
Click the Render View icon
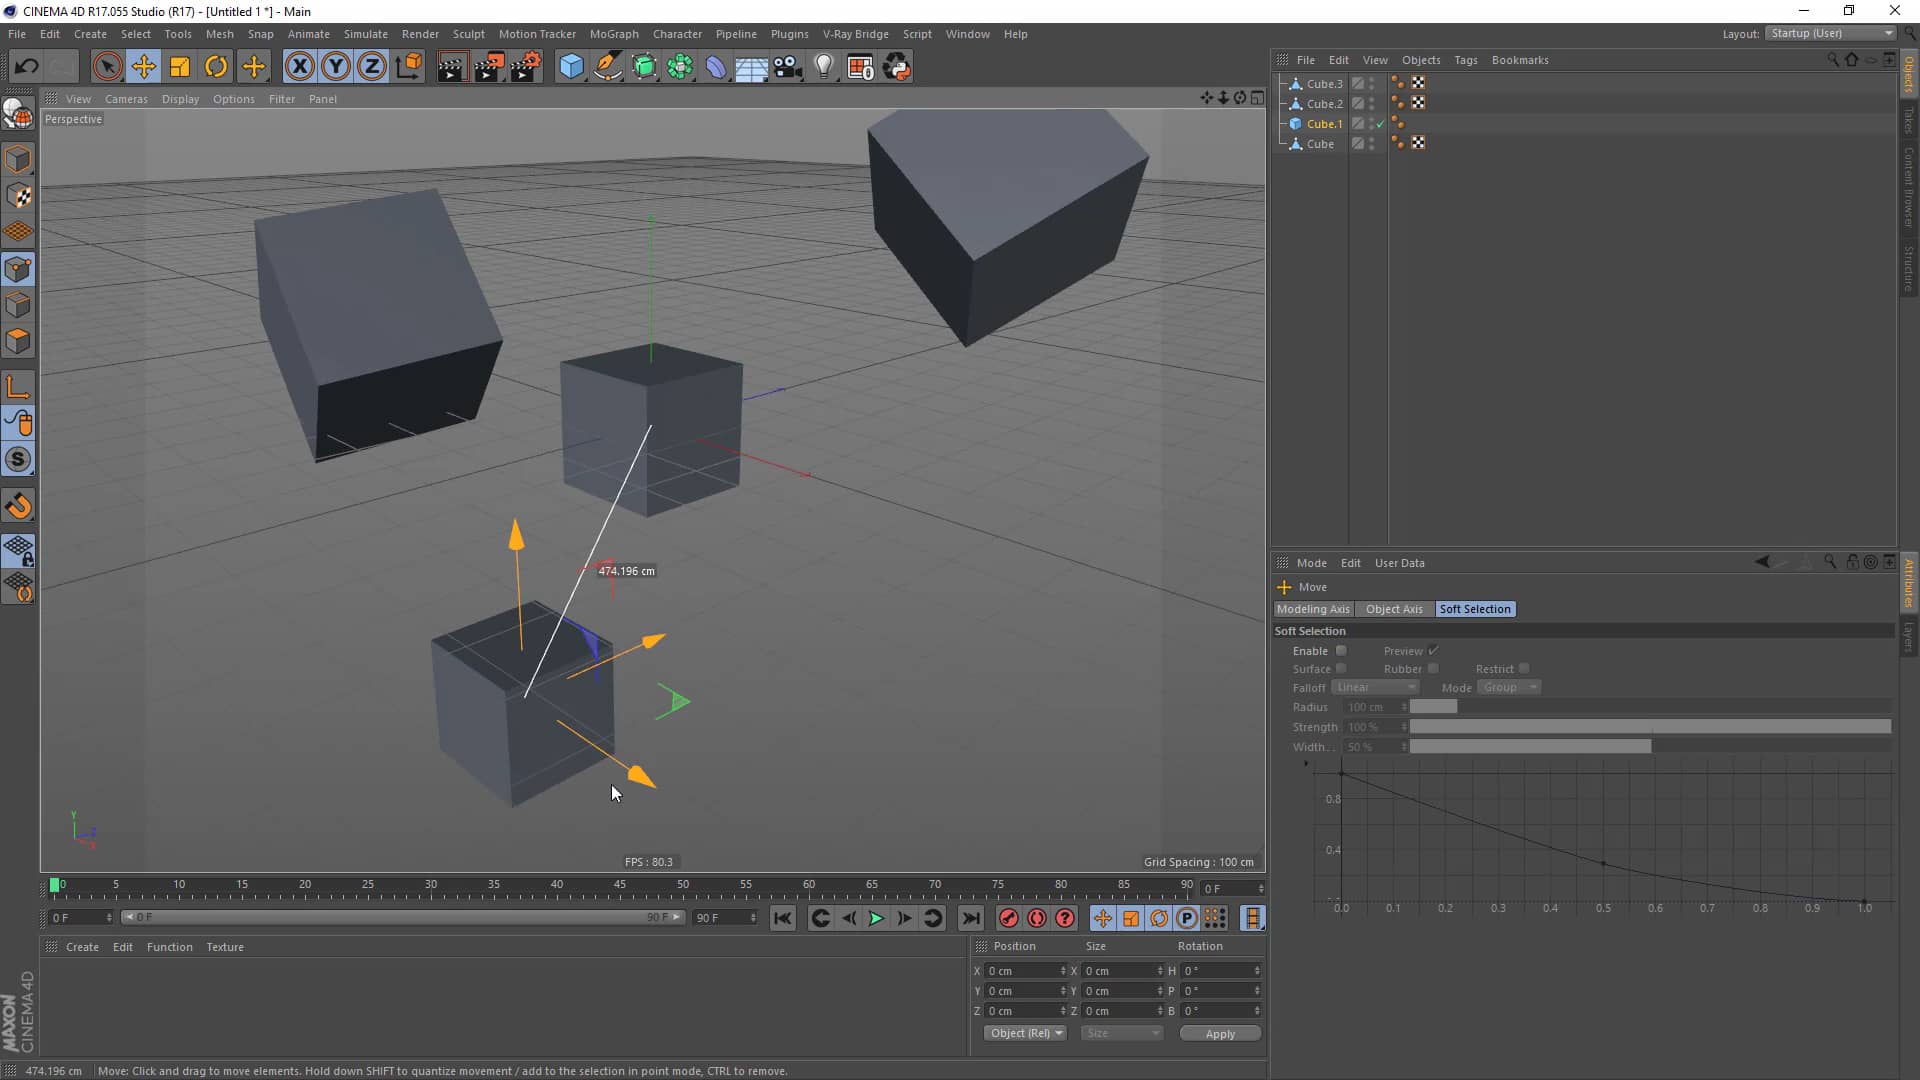click(452, 66)
